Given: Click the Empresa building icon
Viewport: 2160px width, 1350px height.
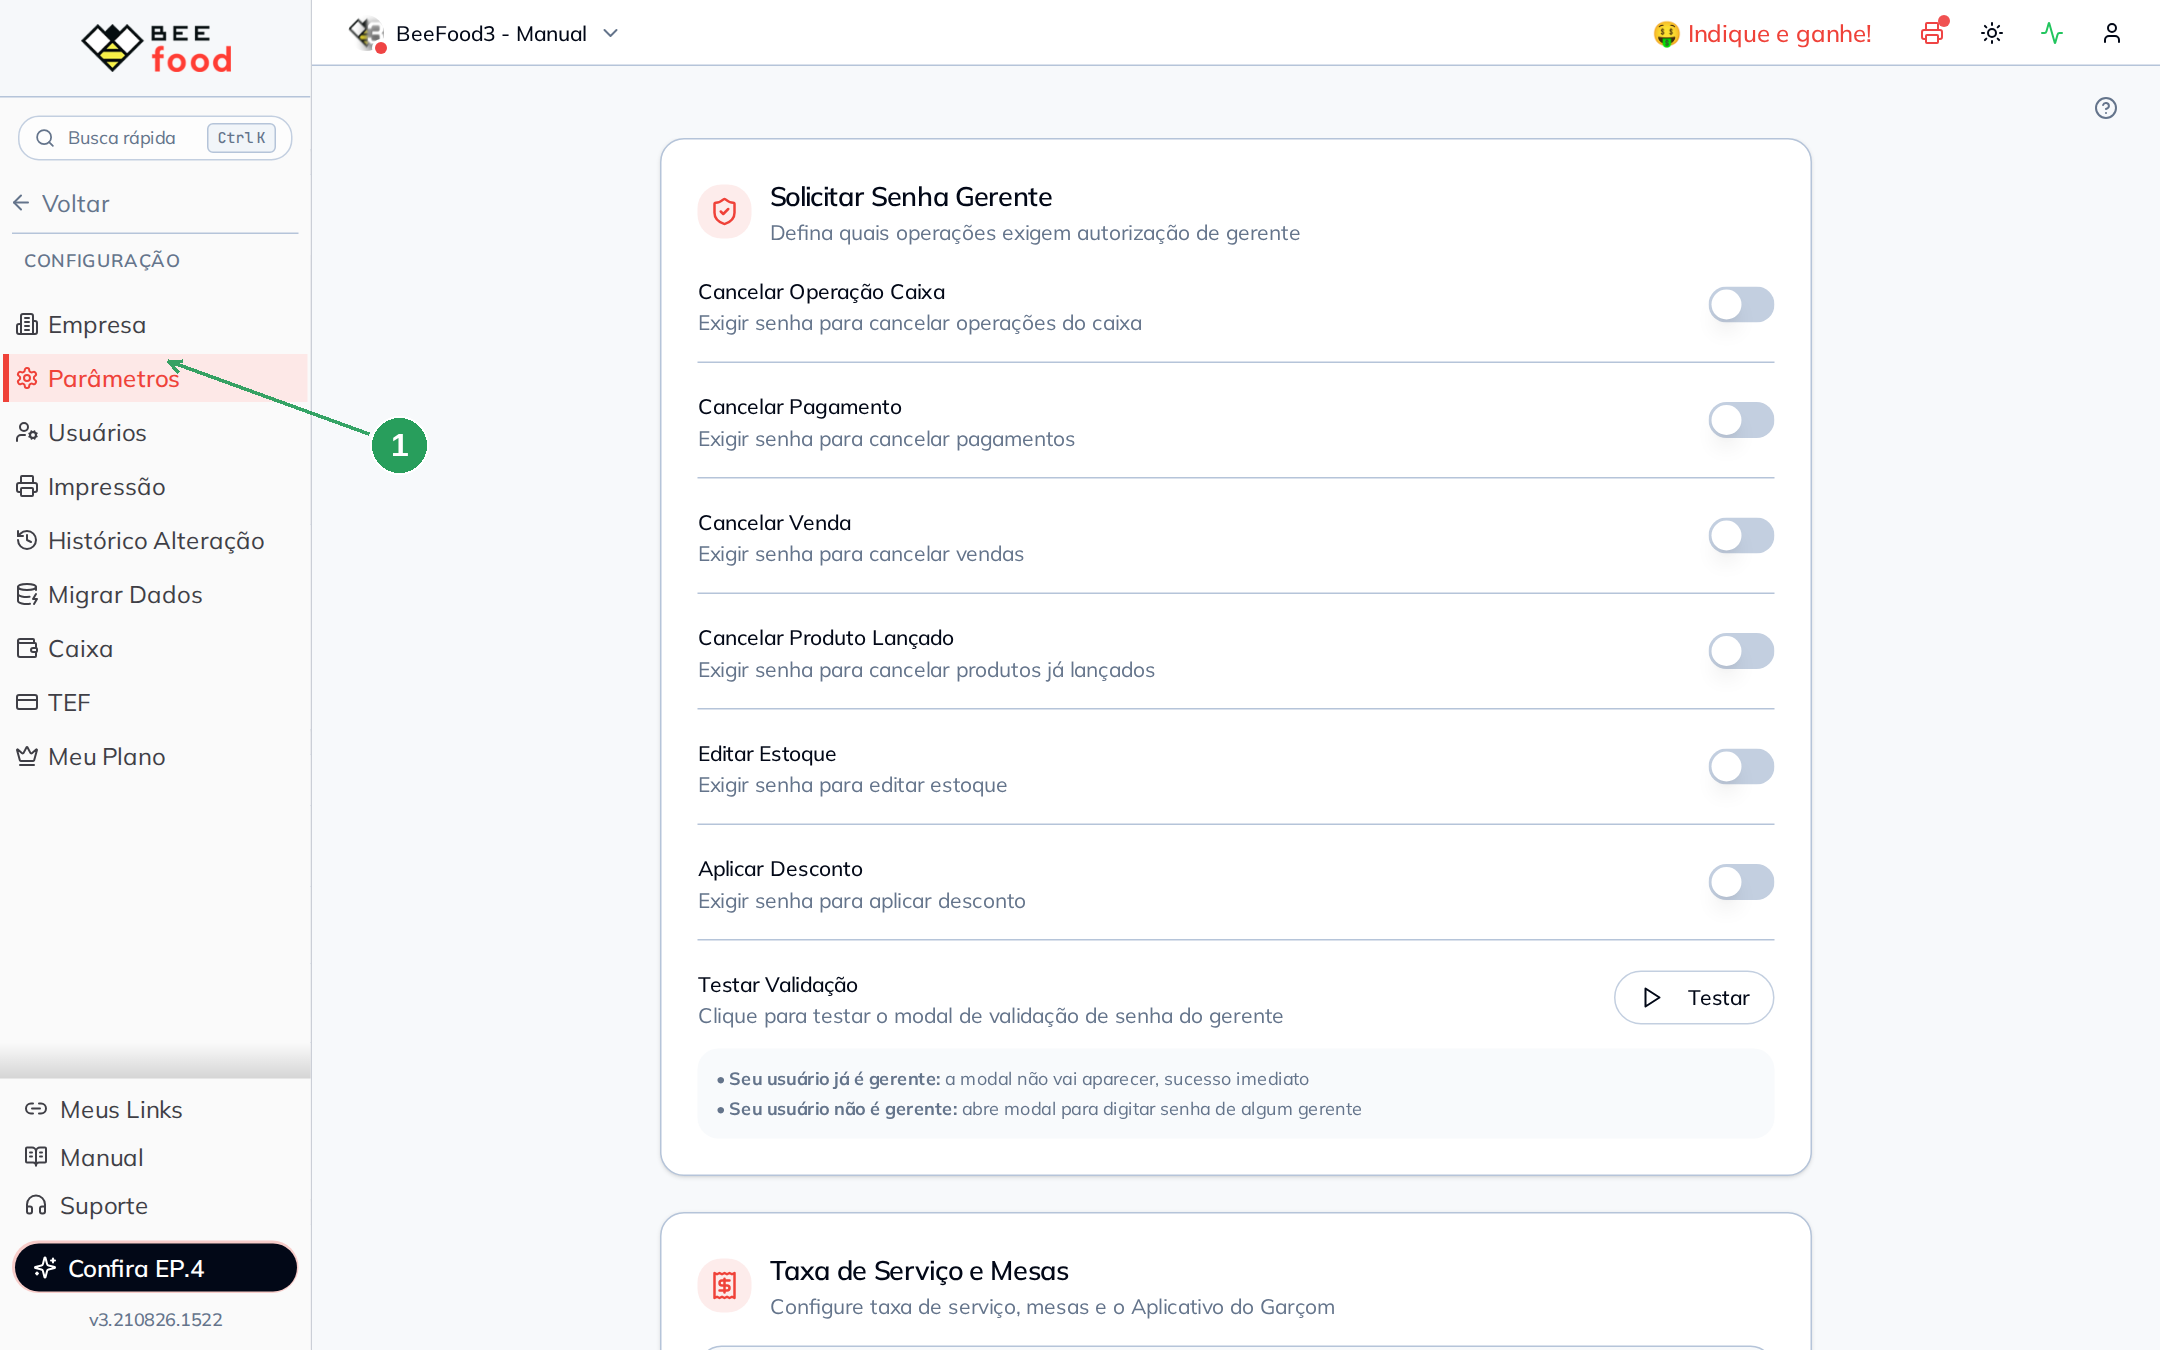Looking at the screenshot, I should (27, 324).
